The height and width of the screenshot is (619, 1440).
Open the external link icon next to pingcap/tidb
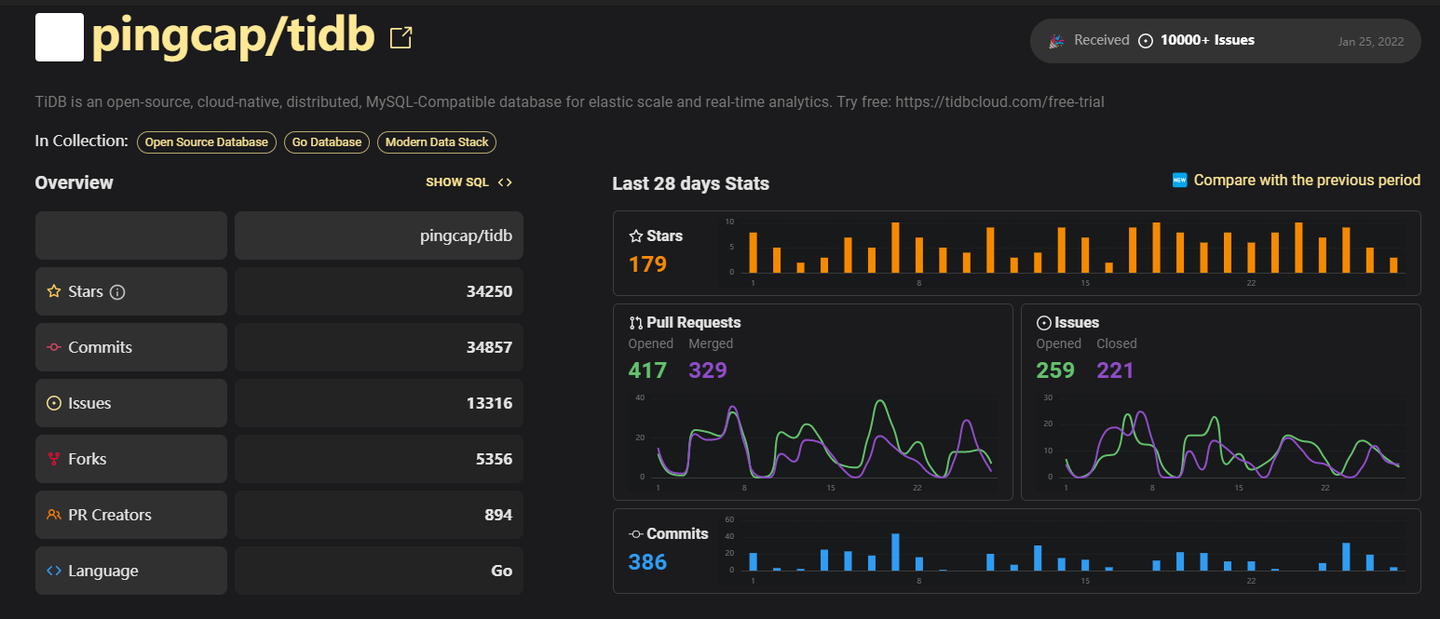click(400, 36)
